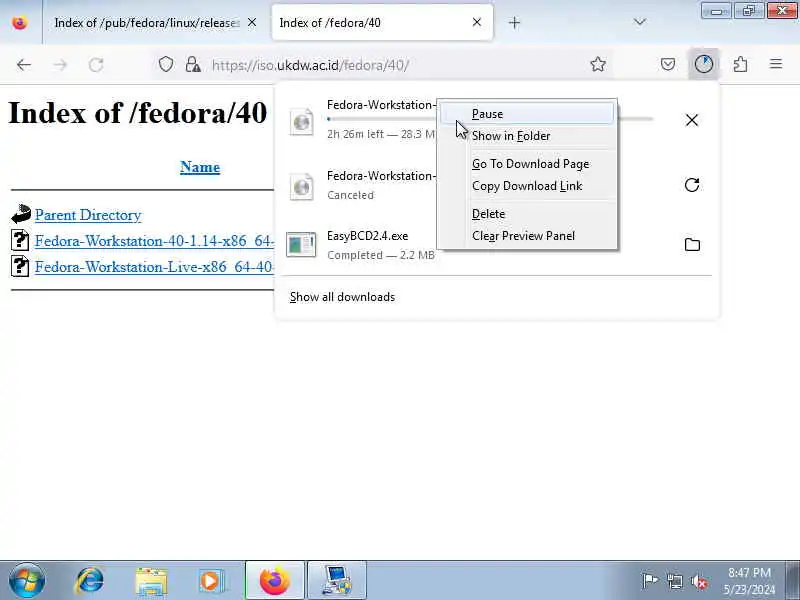Viewport: 800px width, 600px height.
Task: Open a new tab with plus button
Action: pos(514,22)
